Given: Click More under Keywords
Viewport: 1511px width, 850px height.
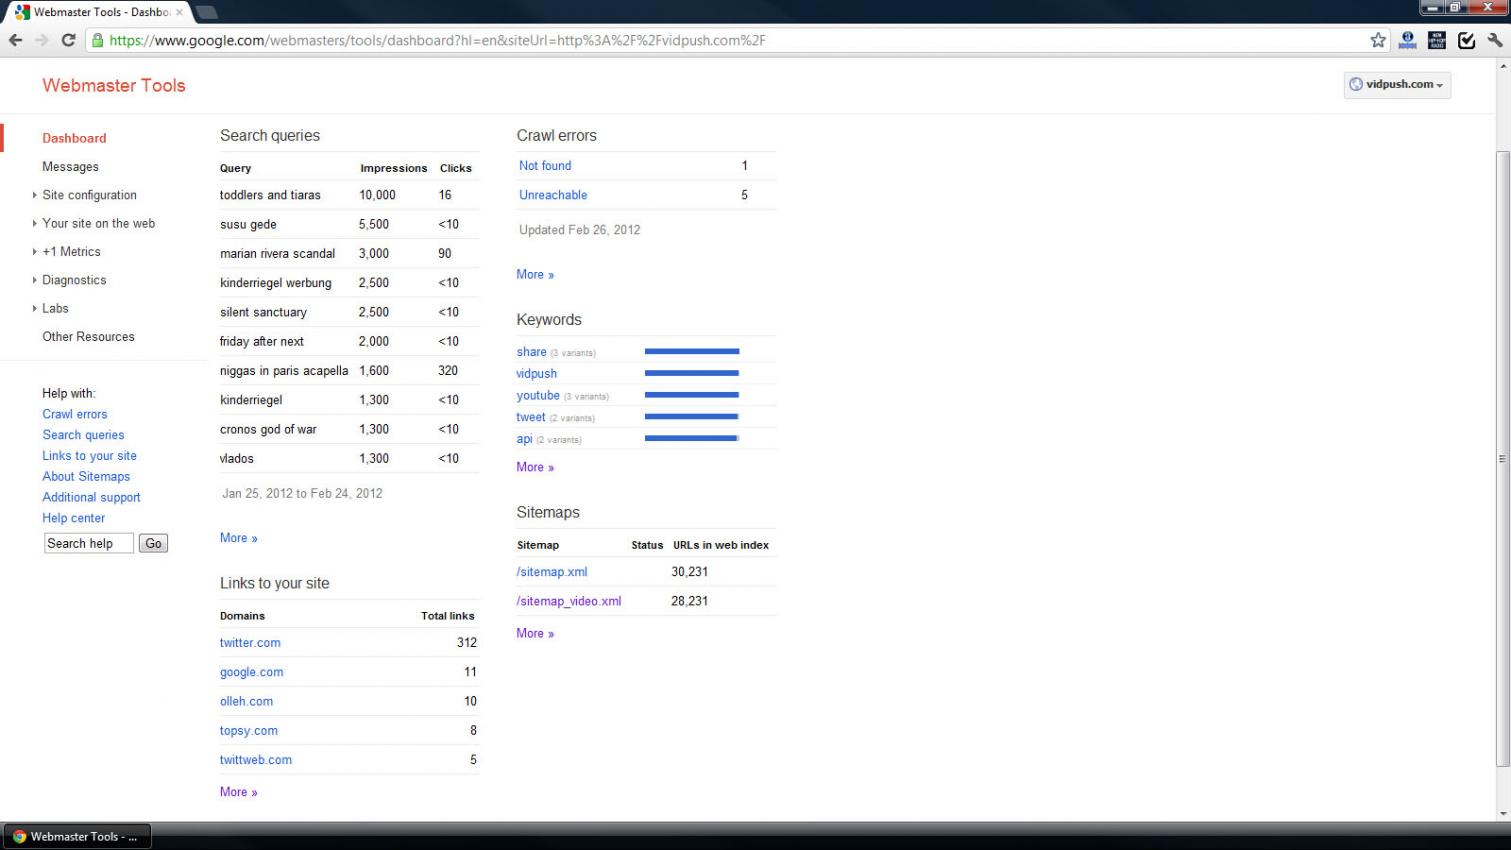Looking at the screenshot, I should pos(535,467).
